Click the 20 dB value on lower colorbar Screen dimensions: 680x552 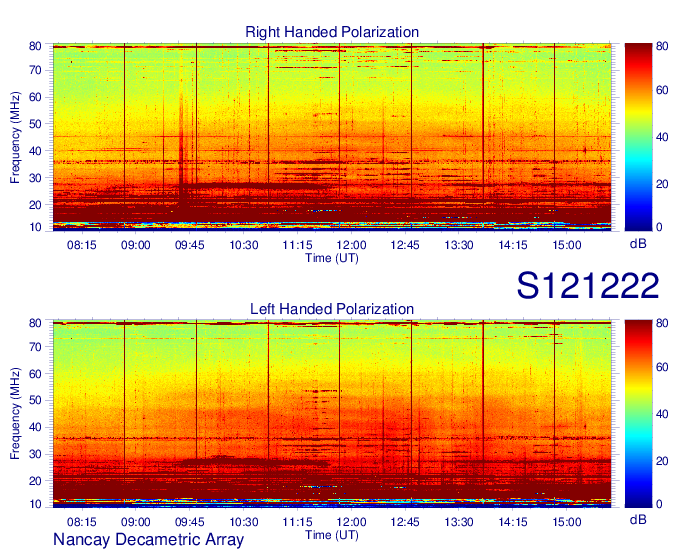[x=662, y=461]
